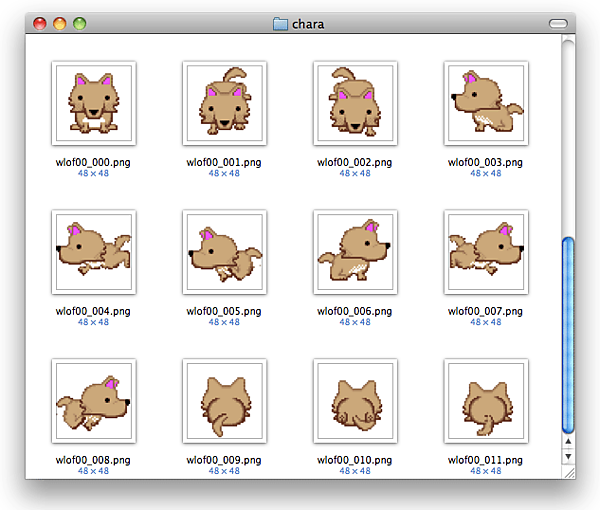The height and width of the screenshot is (510, 600).
Task: Select the wlof00_008.png sprite icon
Action: tap(93, 401)
